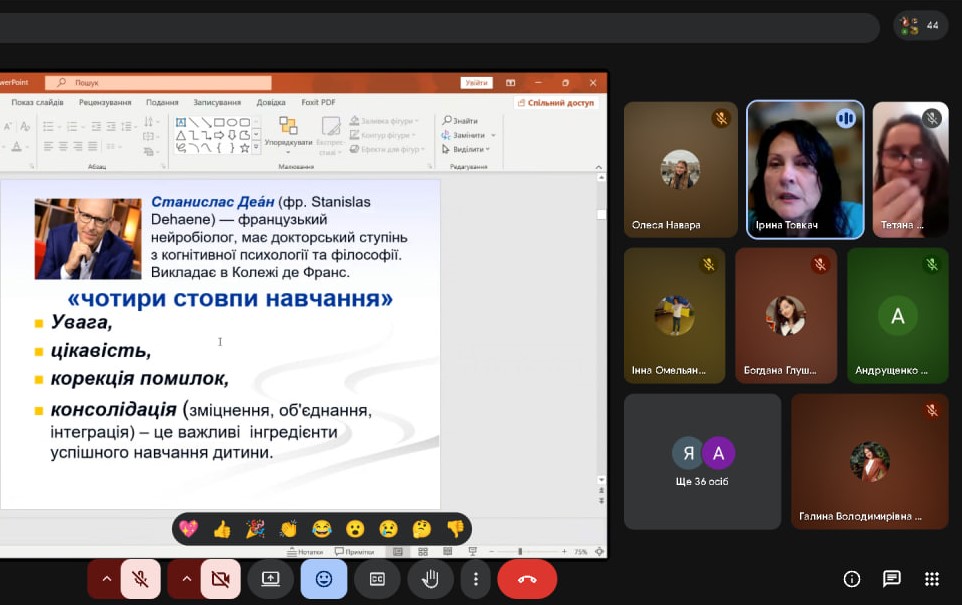The width and height of the screenshot is (962, 605).
Task: Click the present screen icon
Action: (x=270, y=579)
